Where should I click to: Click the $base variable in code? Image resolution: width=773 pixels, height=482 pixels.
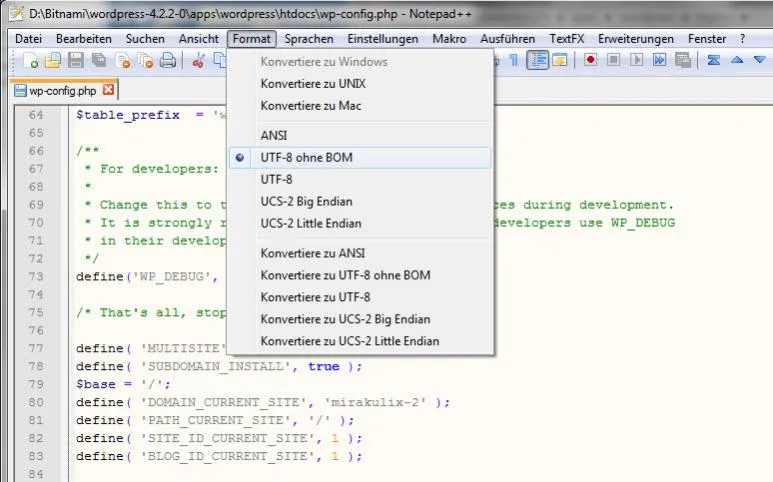click(x=96, y=384)
